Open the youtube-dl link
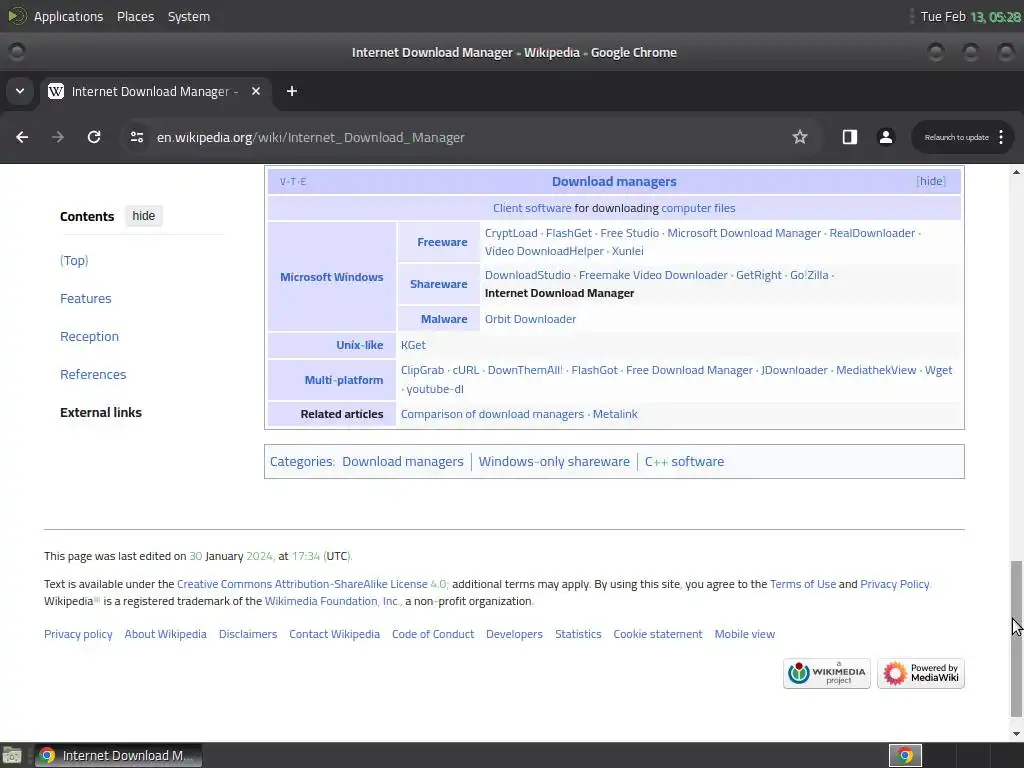1024x768 pixels. point(435,389)
